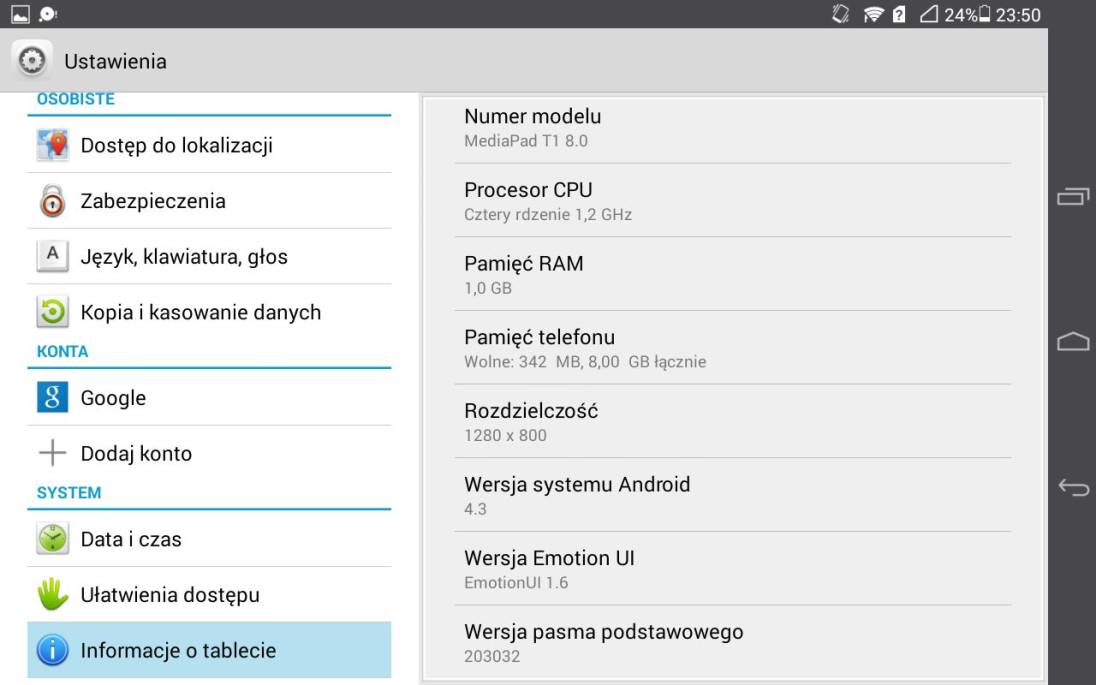Screen dimensions: 1096x685
Task: Tap the '203032' baseband value
Action: tap(492, 656)
